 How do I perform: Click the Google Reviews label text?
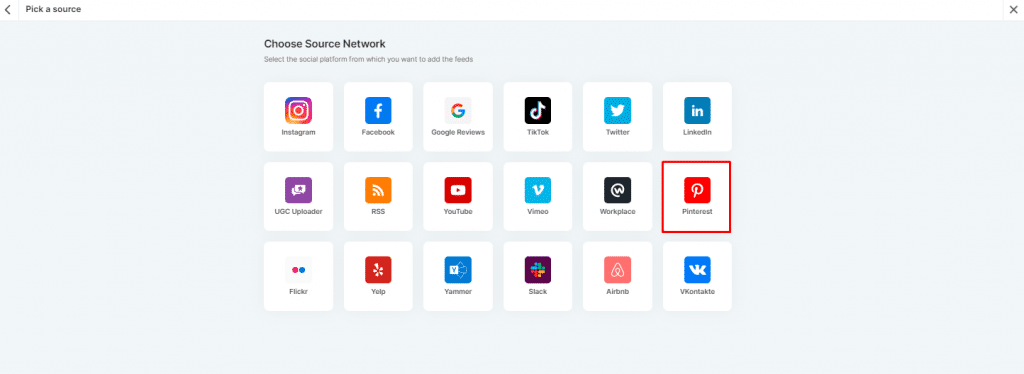458,132
